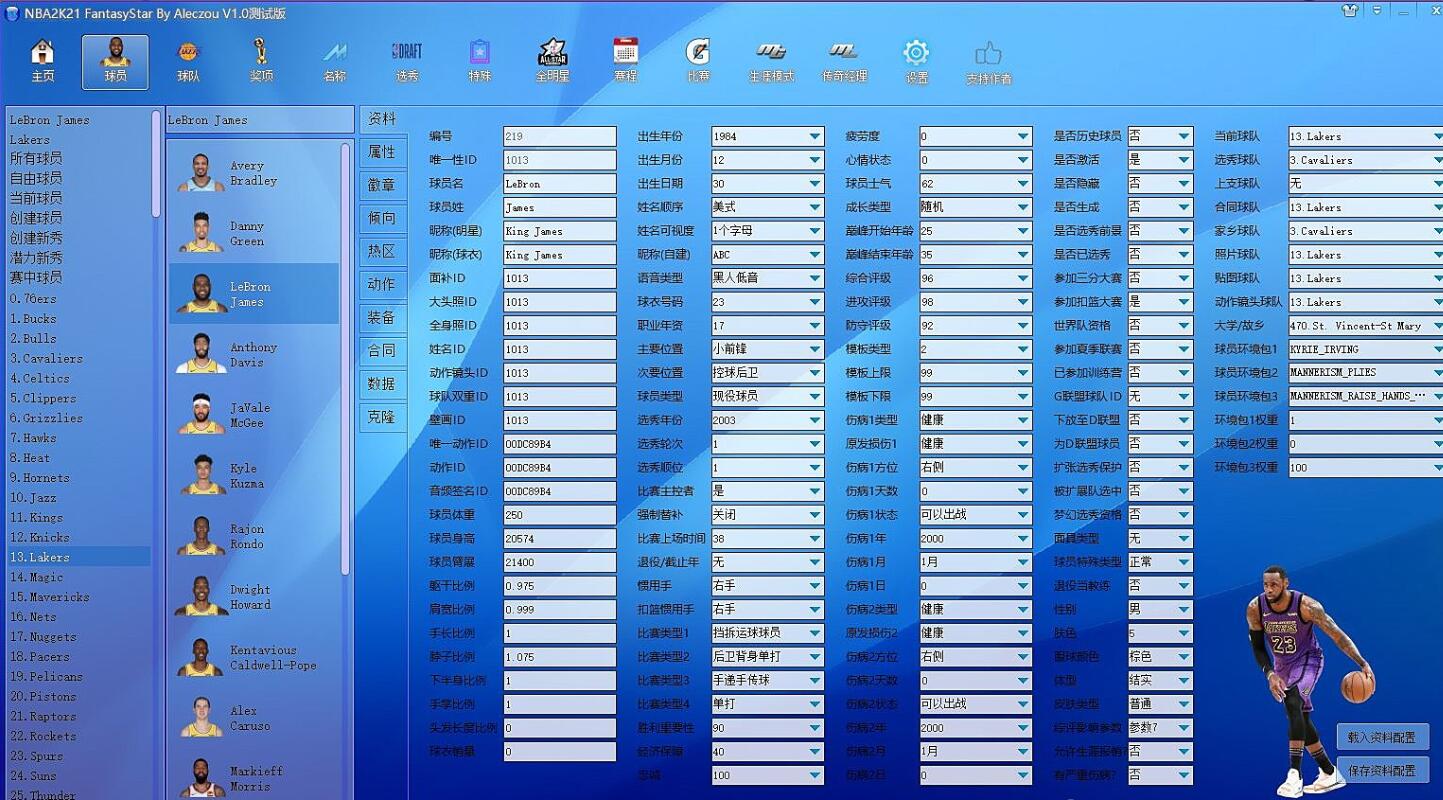Viewport: 1443px width, 800px height.
Task: Select Kentavious Caldwell-Pope in the roster list
Action: pyautogui.click(x=254, y=657)
